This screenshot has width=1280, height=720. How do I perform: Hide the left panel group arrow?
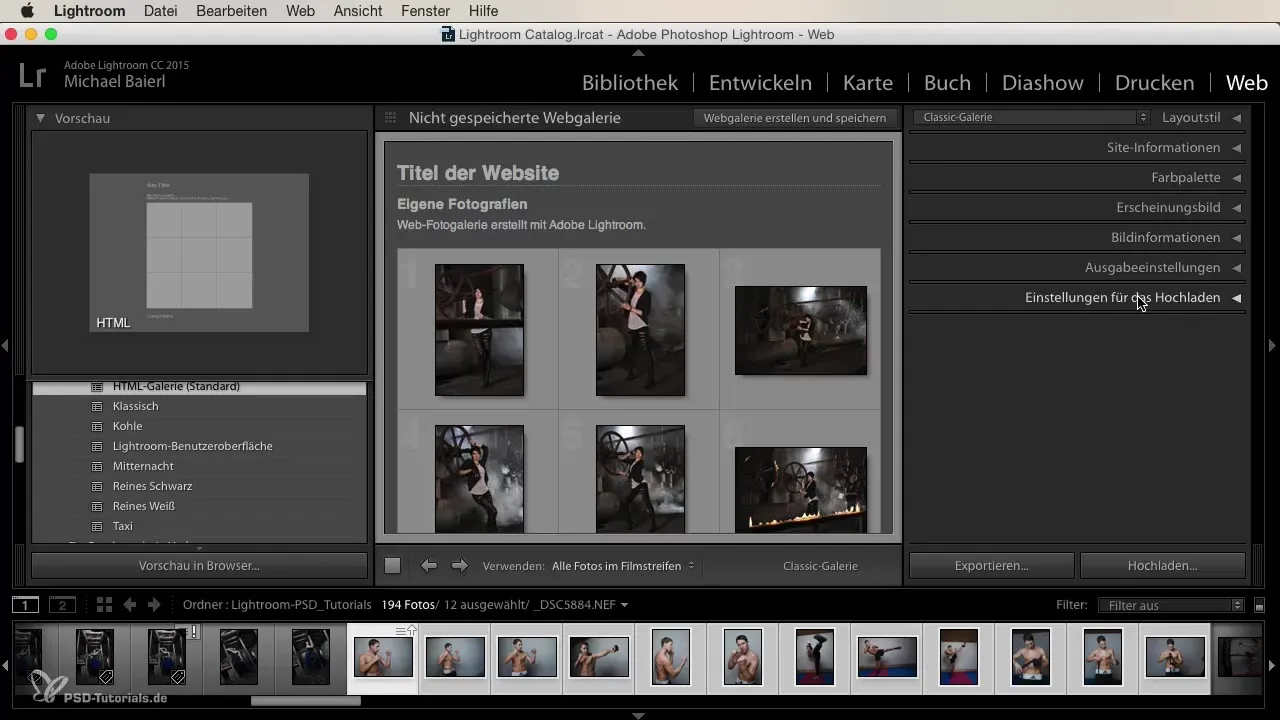pyautogui.click(x=5, y=345)
